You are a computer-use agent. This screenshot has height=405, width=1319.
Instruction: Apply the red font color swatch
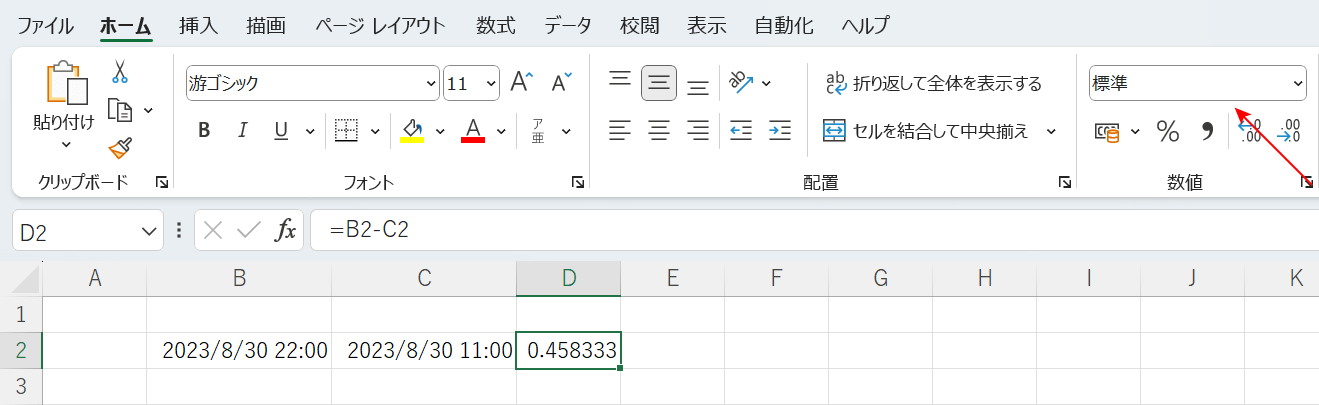pos(473,130)
